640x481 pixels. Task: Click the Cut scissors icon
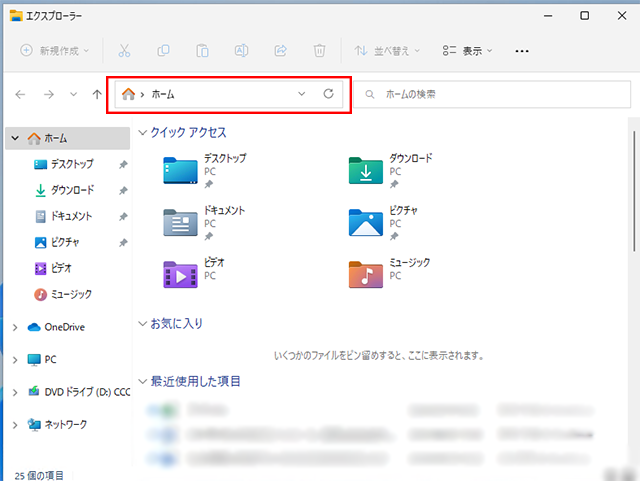click(x=124, y=51)
